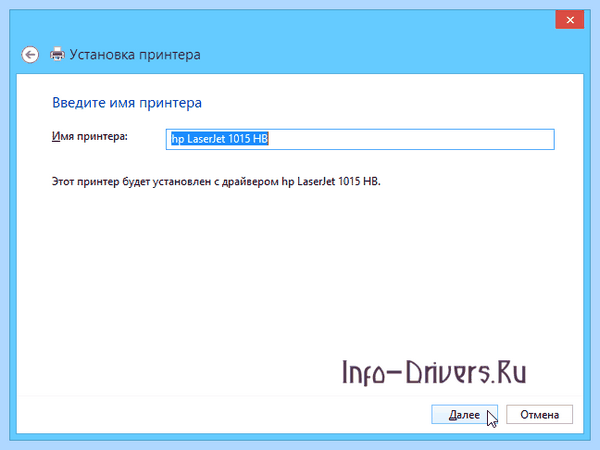Focus the Имя принтера input field

click(360, 139)
